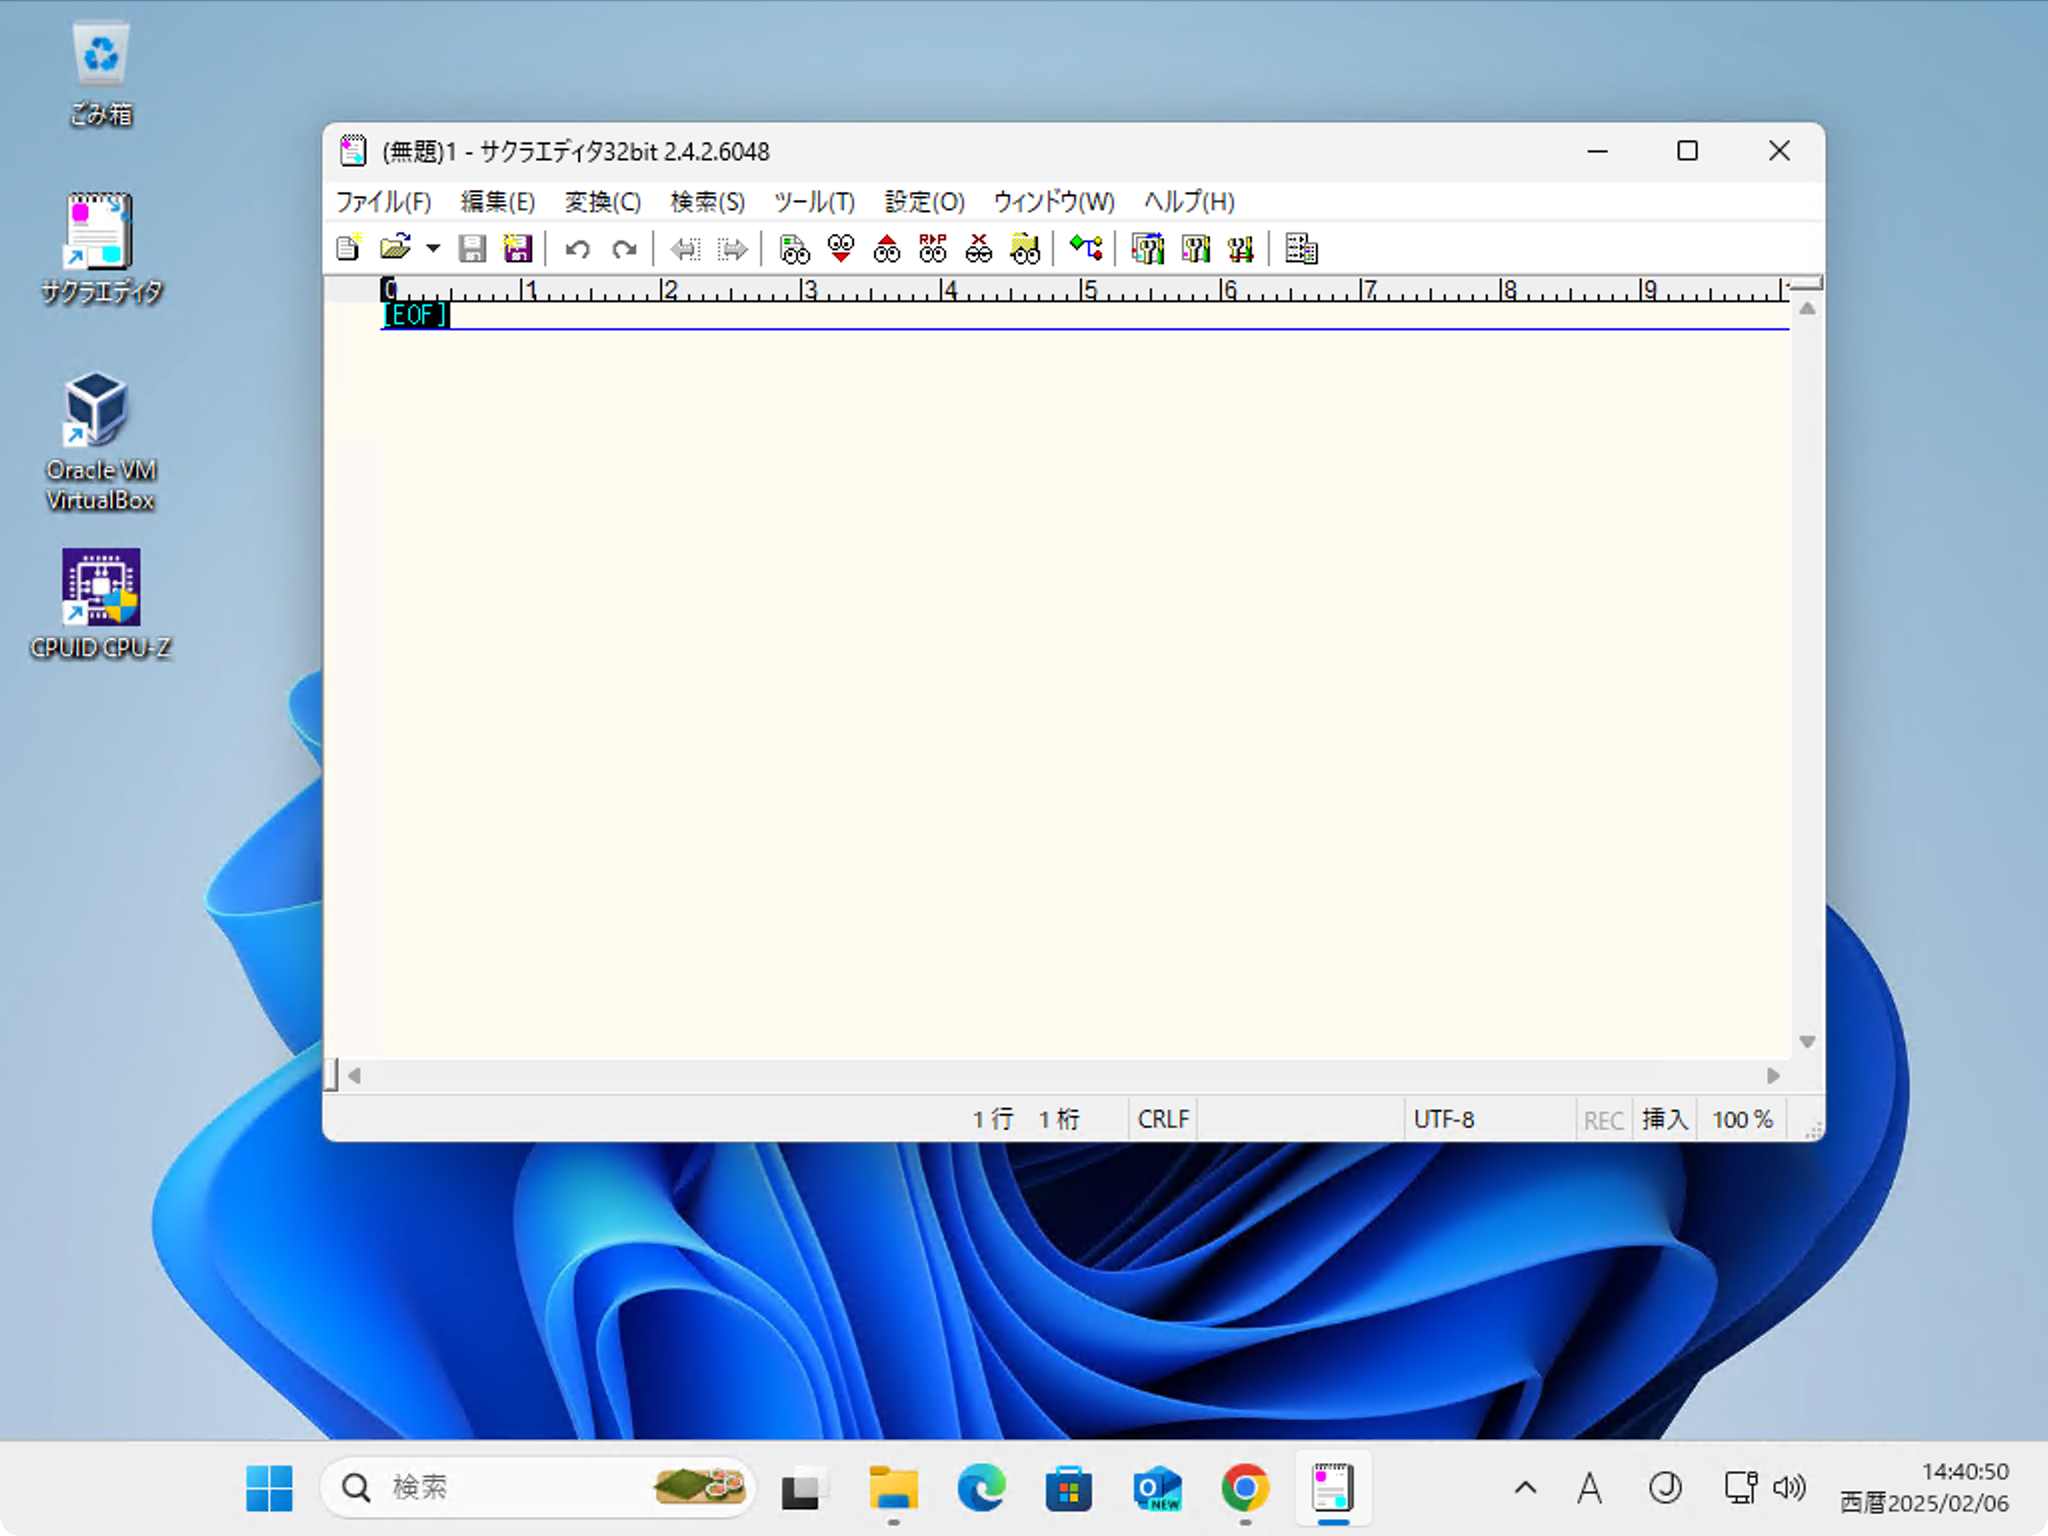2048x1536 pixels.
Task: Open the common settings wrench icon
Action: (x=1194, y=248)
